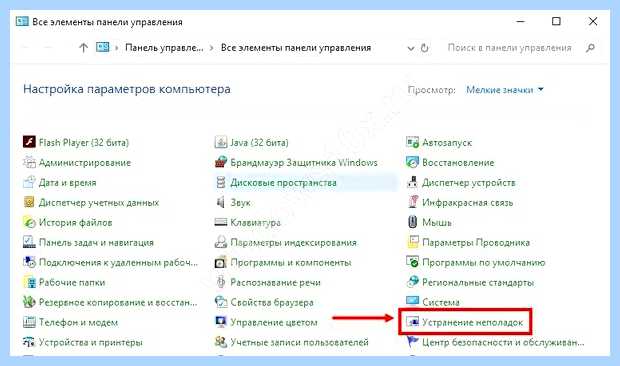Click the Региональные стандарты globe icon
620x366 pixels.
click(x=412, y=282)
